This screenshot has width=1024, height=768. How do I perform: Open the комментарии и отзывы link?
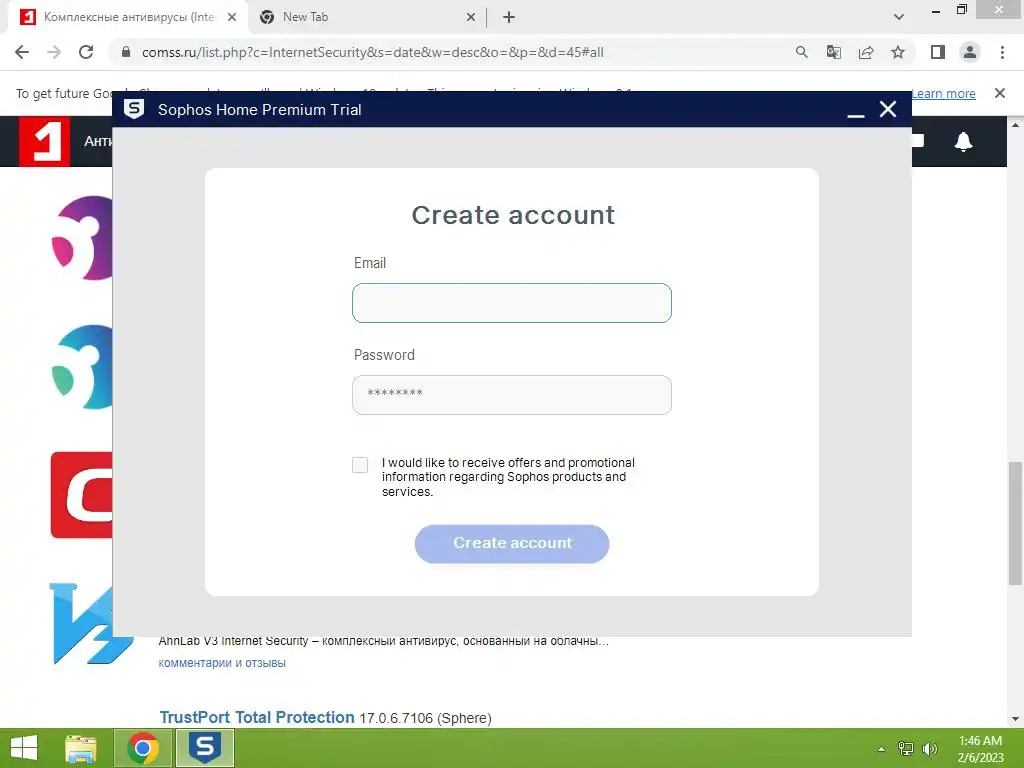coord(222,663)
